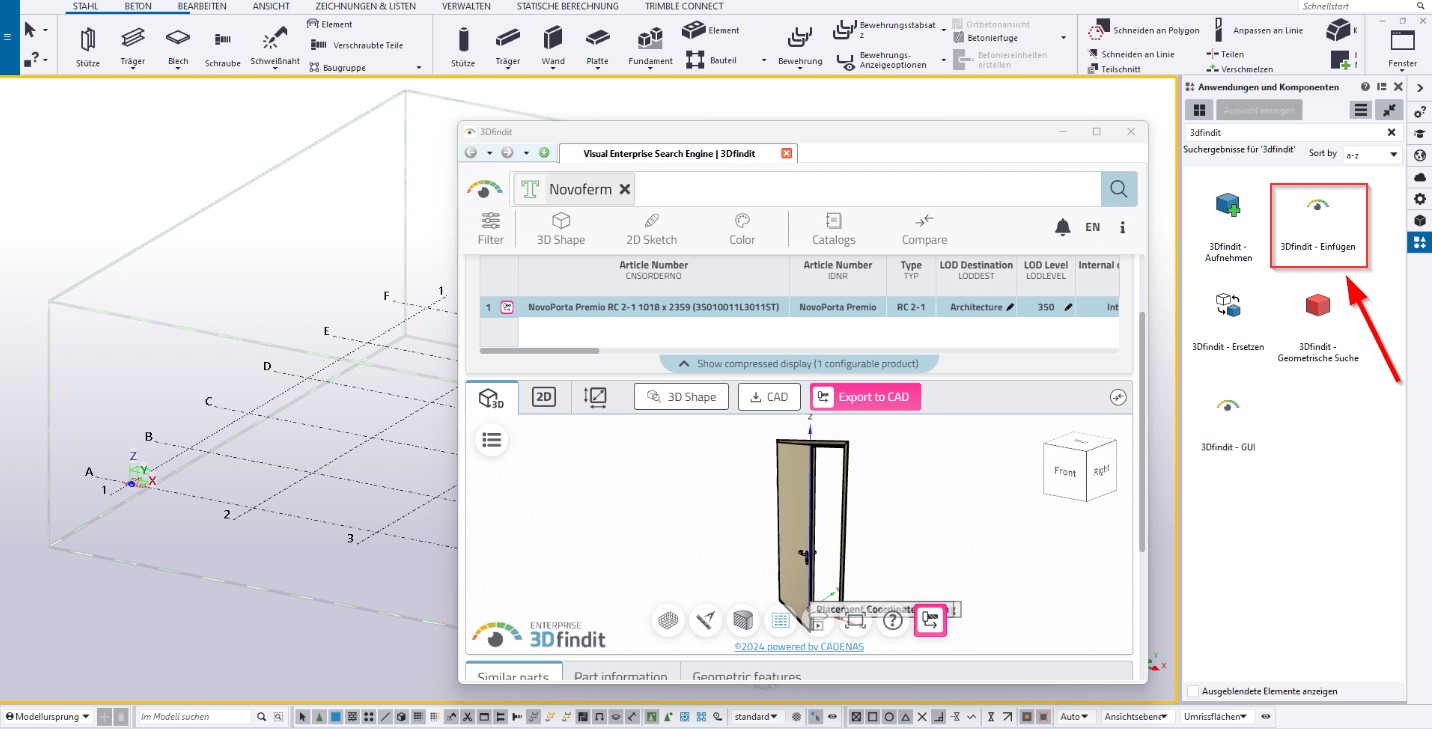This screenshot has height=729, width=1432.
Task: Open 3Dfindit - Einfügen component
Action: pos(1318,226)
